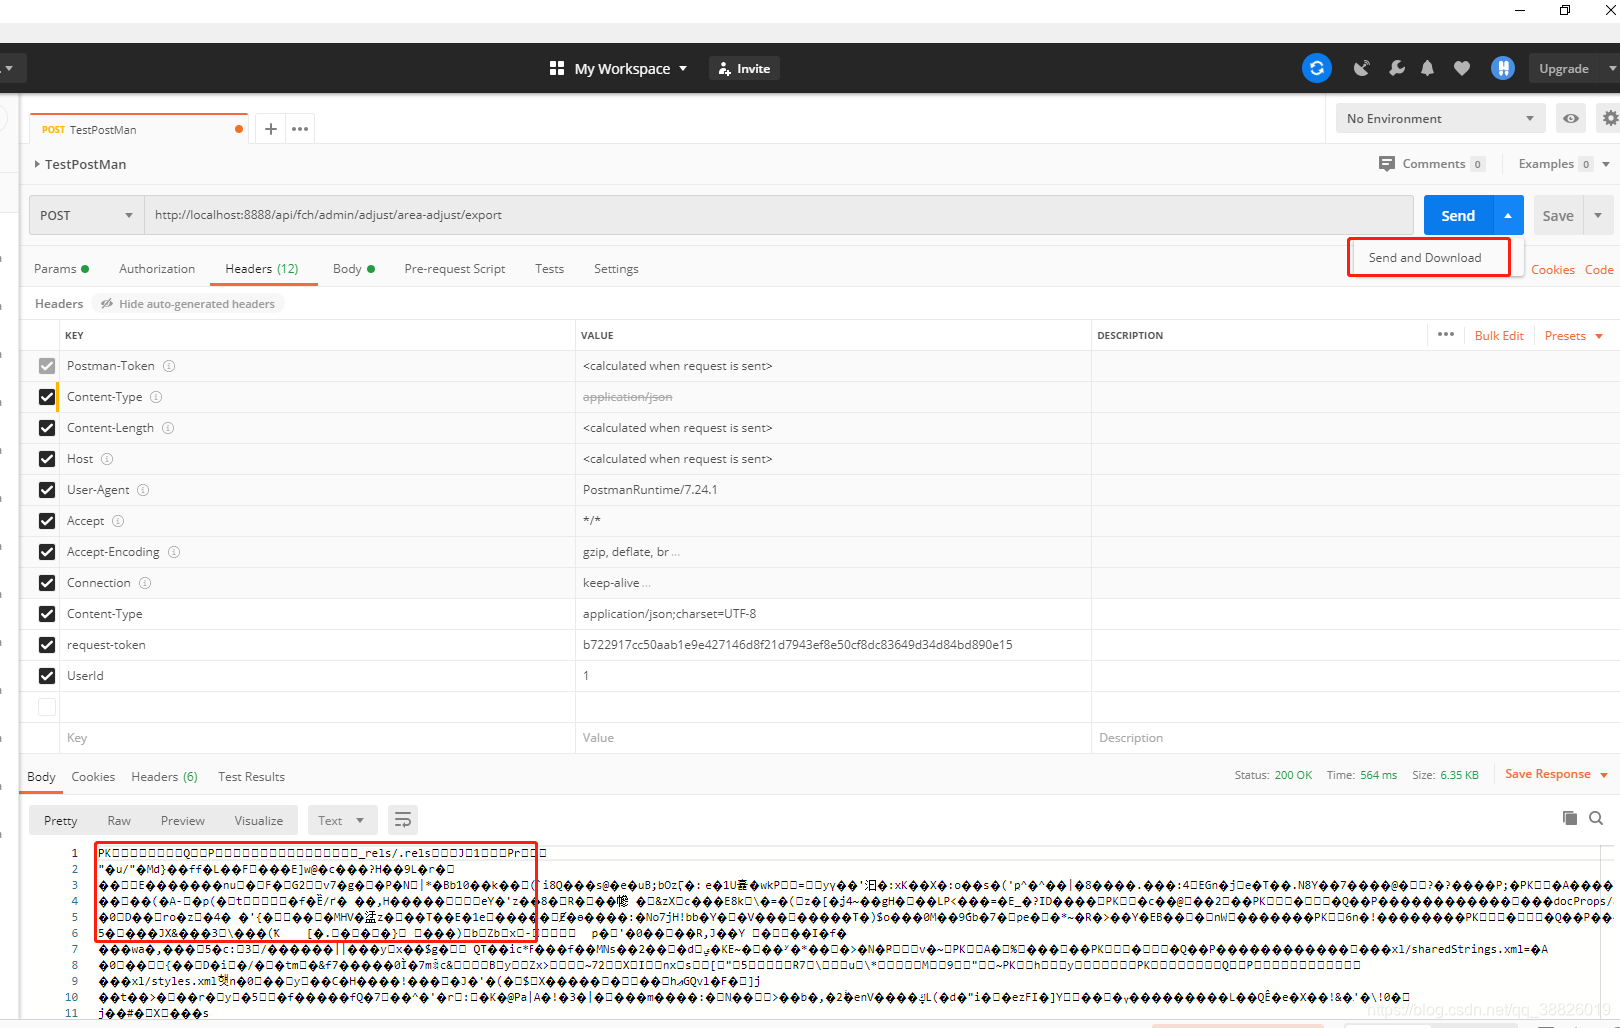Open the My Workspace dropdown
Screen dimensions: 1620x1028
pos(630,68)
